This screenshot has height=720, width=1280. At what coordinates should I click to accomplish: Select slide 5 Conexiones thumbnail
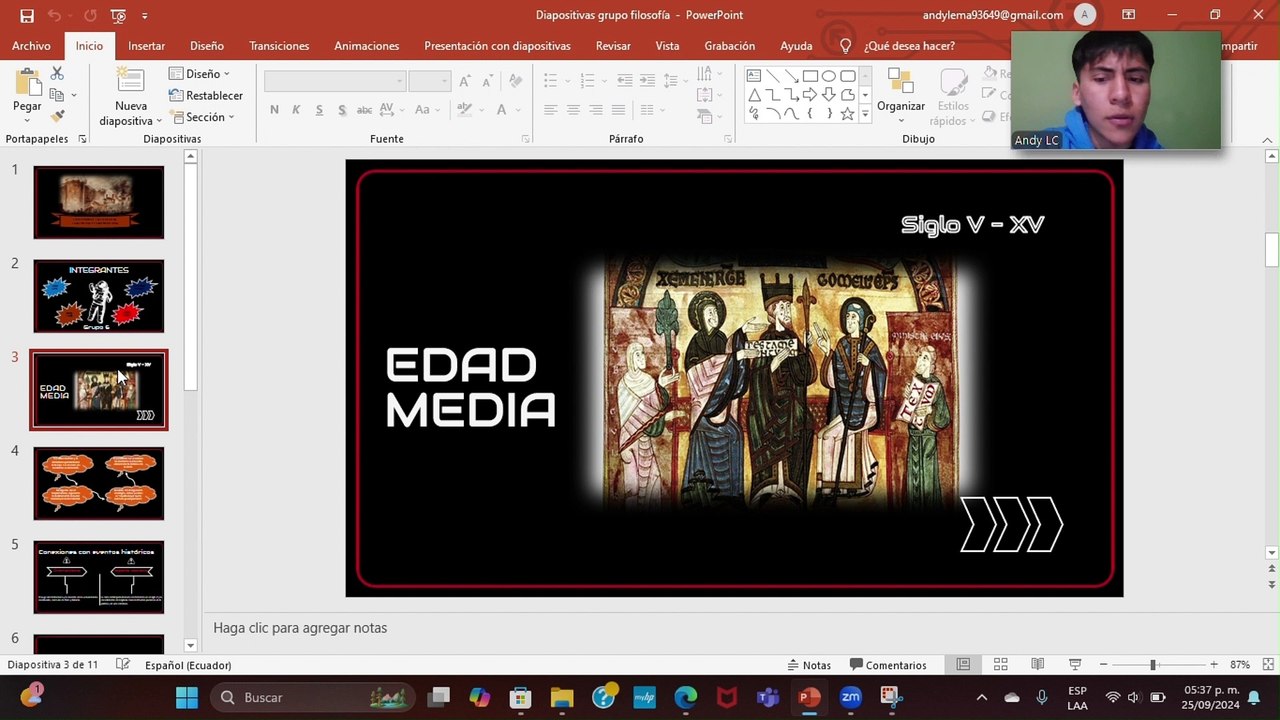[99, 577]
